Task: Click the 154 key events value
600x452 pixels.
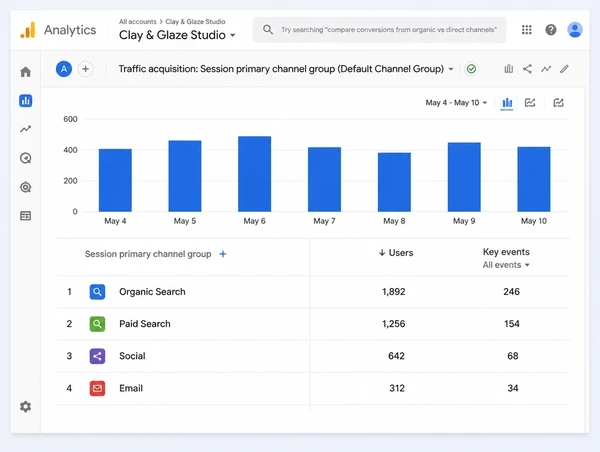Action: pos(512,324)
